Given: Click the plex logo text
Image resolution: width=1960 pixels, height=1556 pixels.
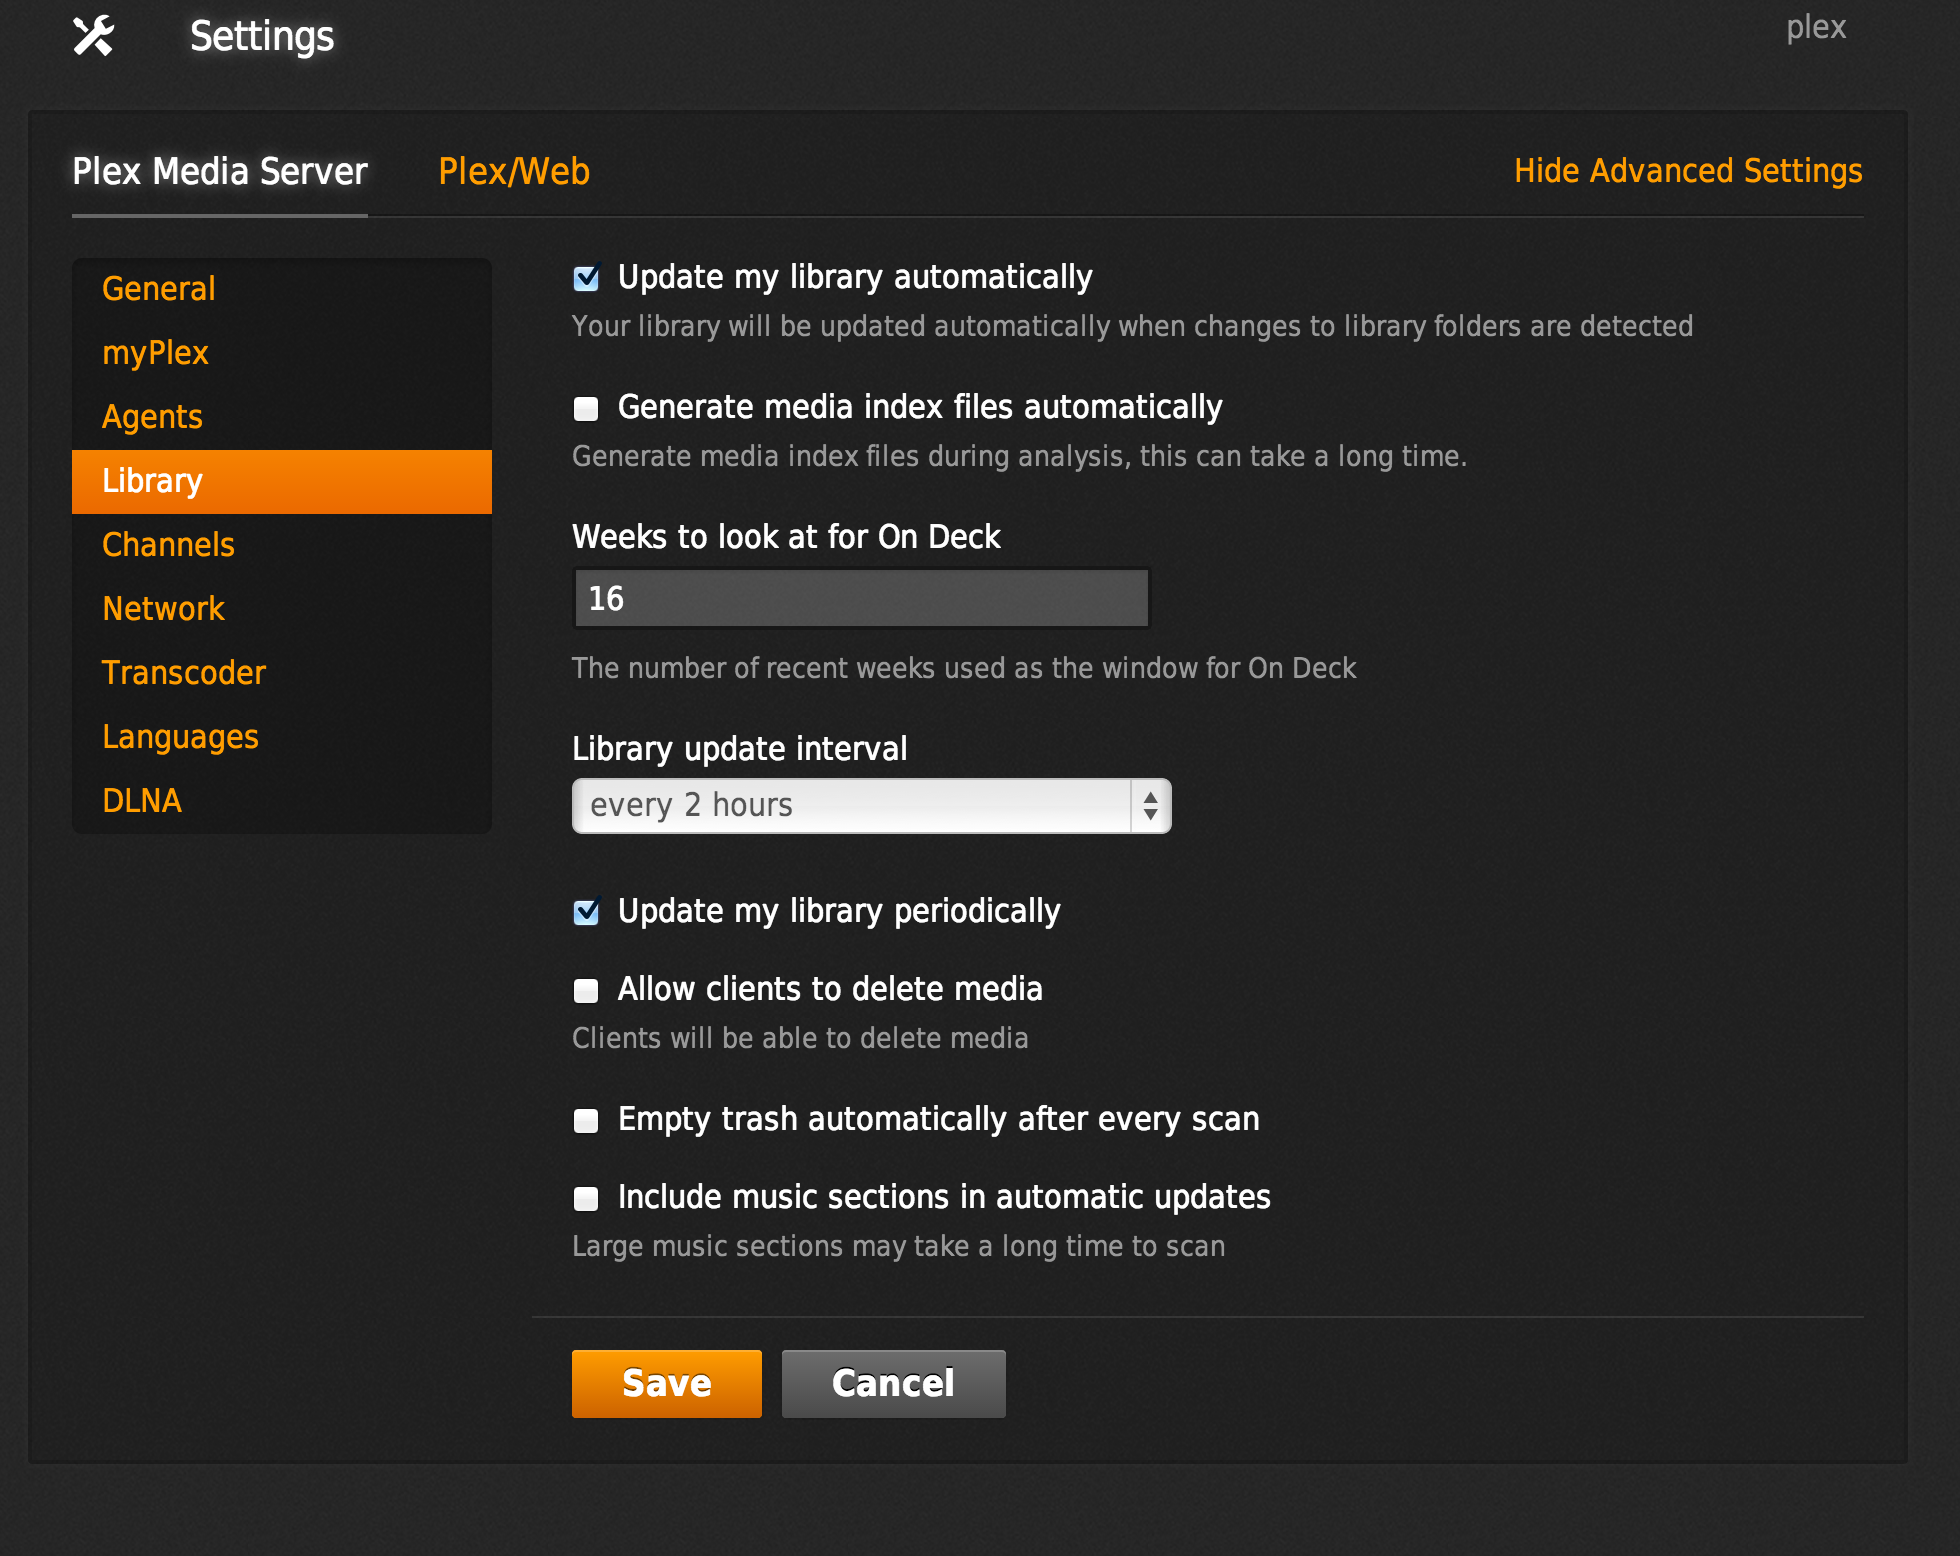Looking at the screenshot, I should pos(1816,28).
